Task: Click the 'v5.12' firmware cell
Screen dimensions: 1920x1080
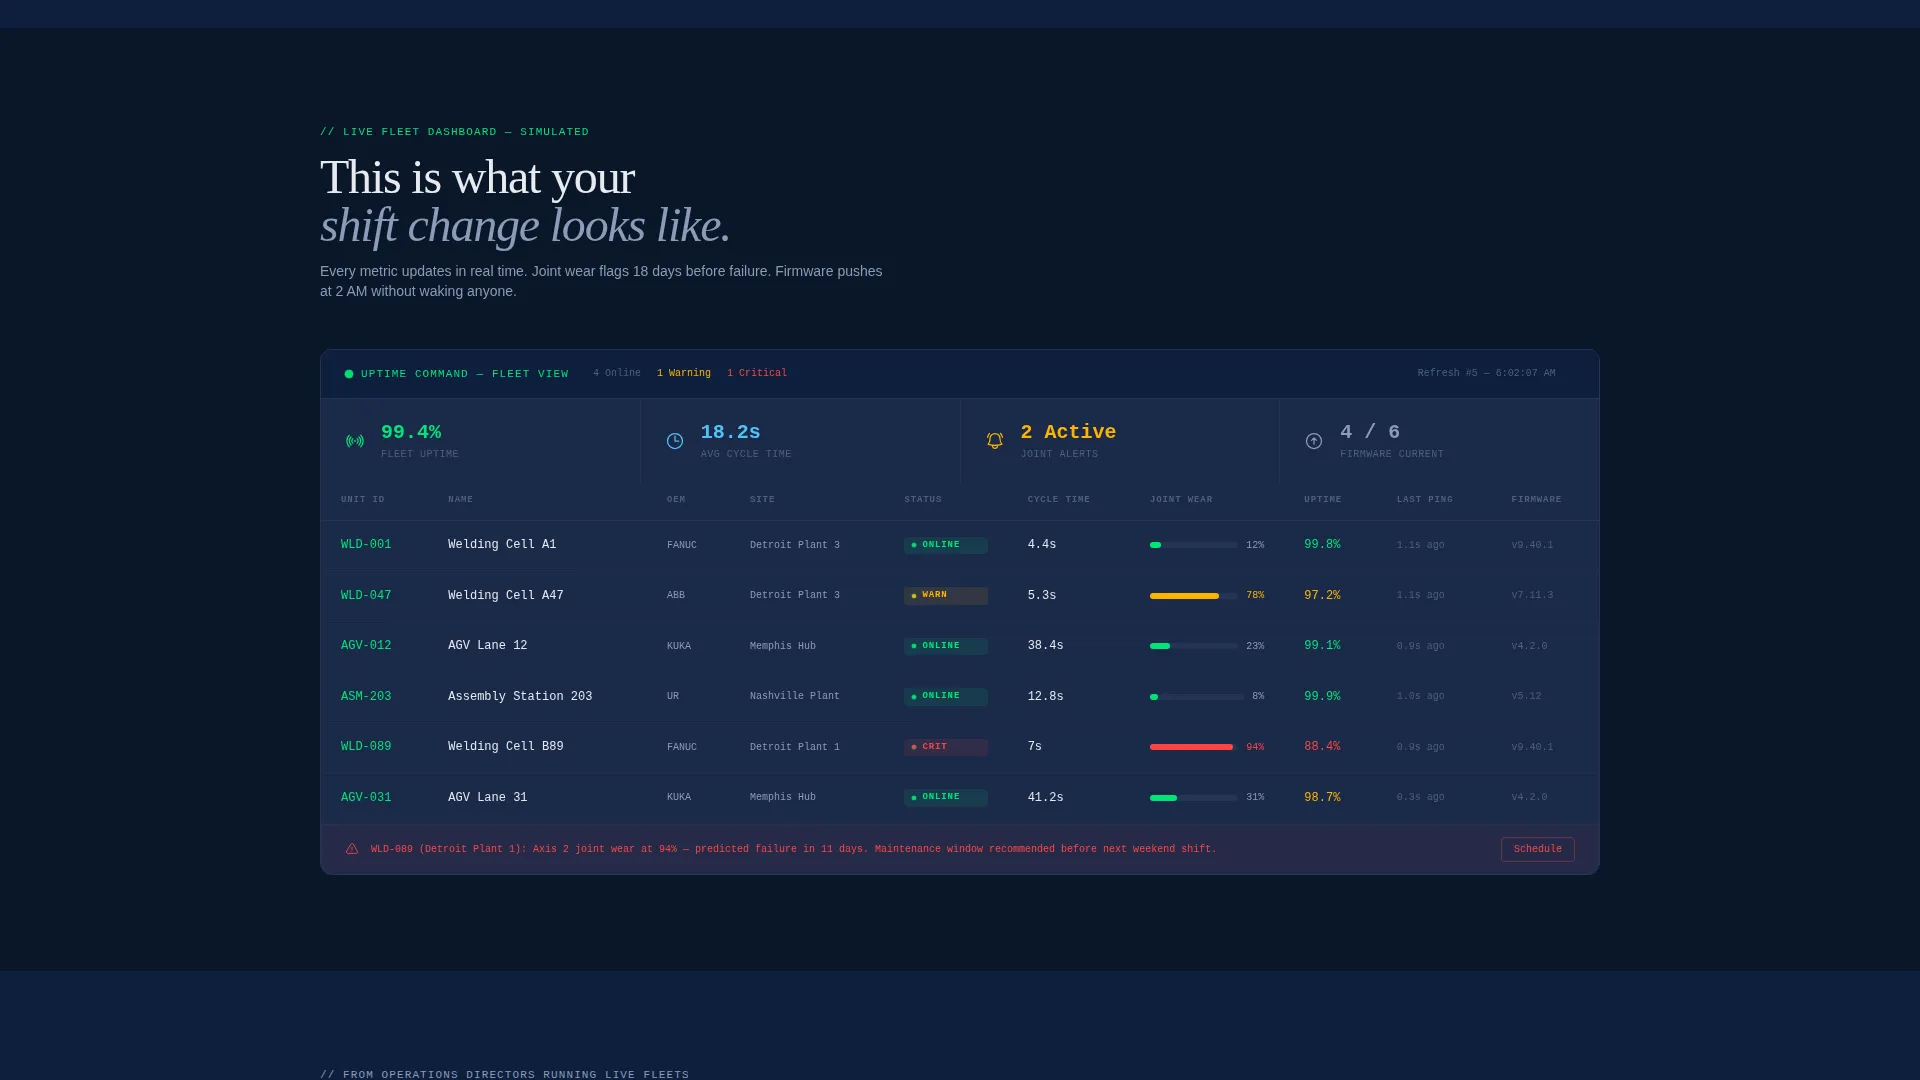Action: (x=1526, y=696)
